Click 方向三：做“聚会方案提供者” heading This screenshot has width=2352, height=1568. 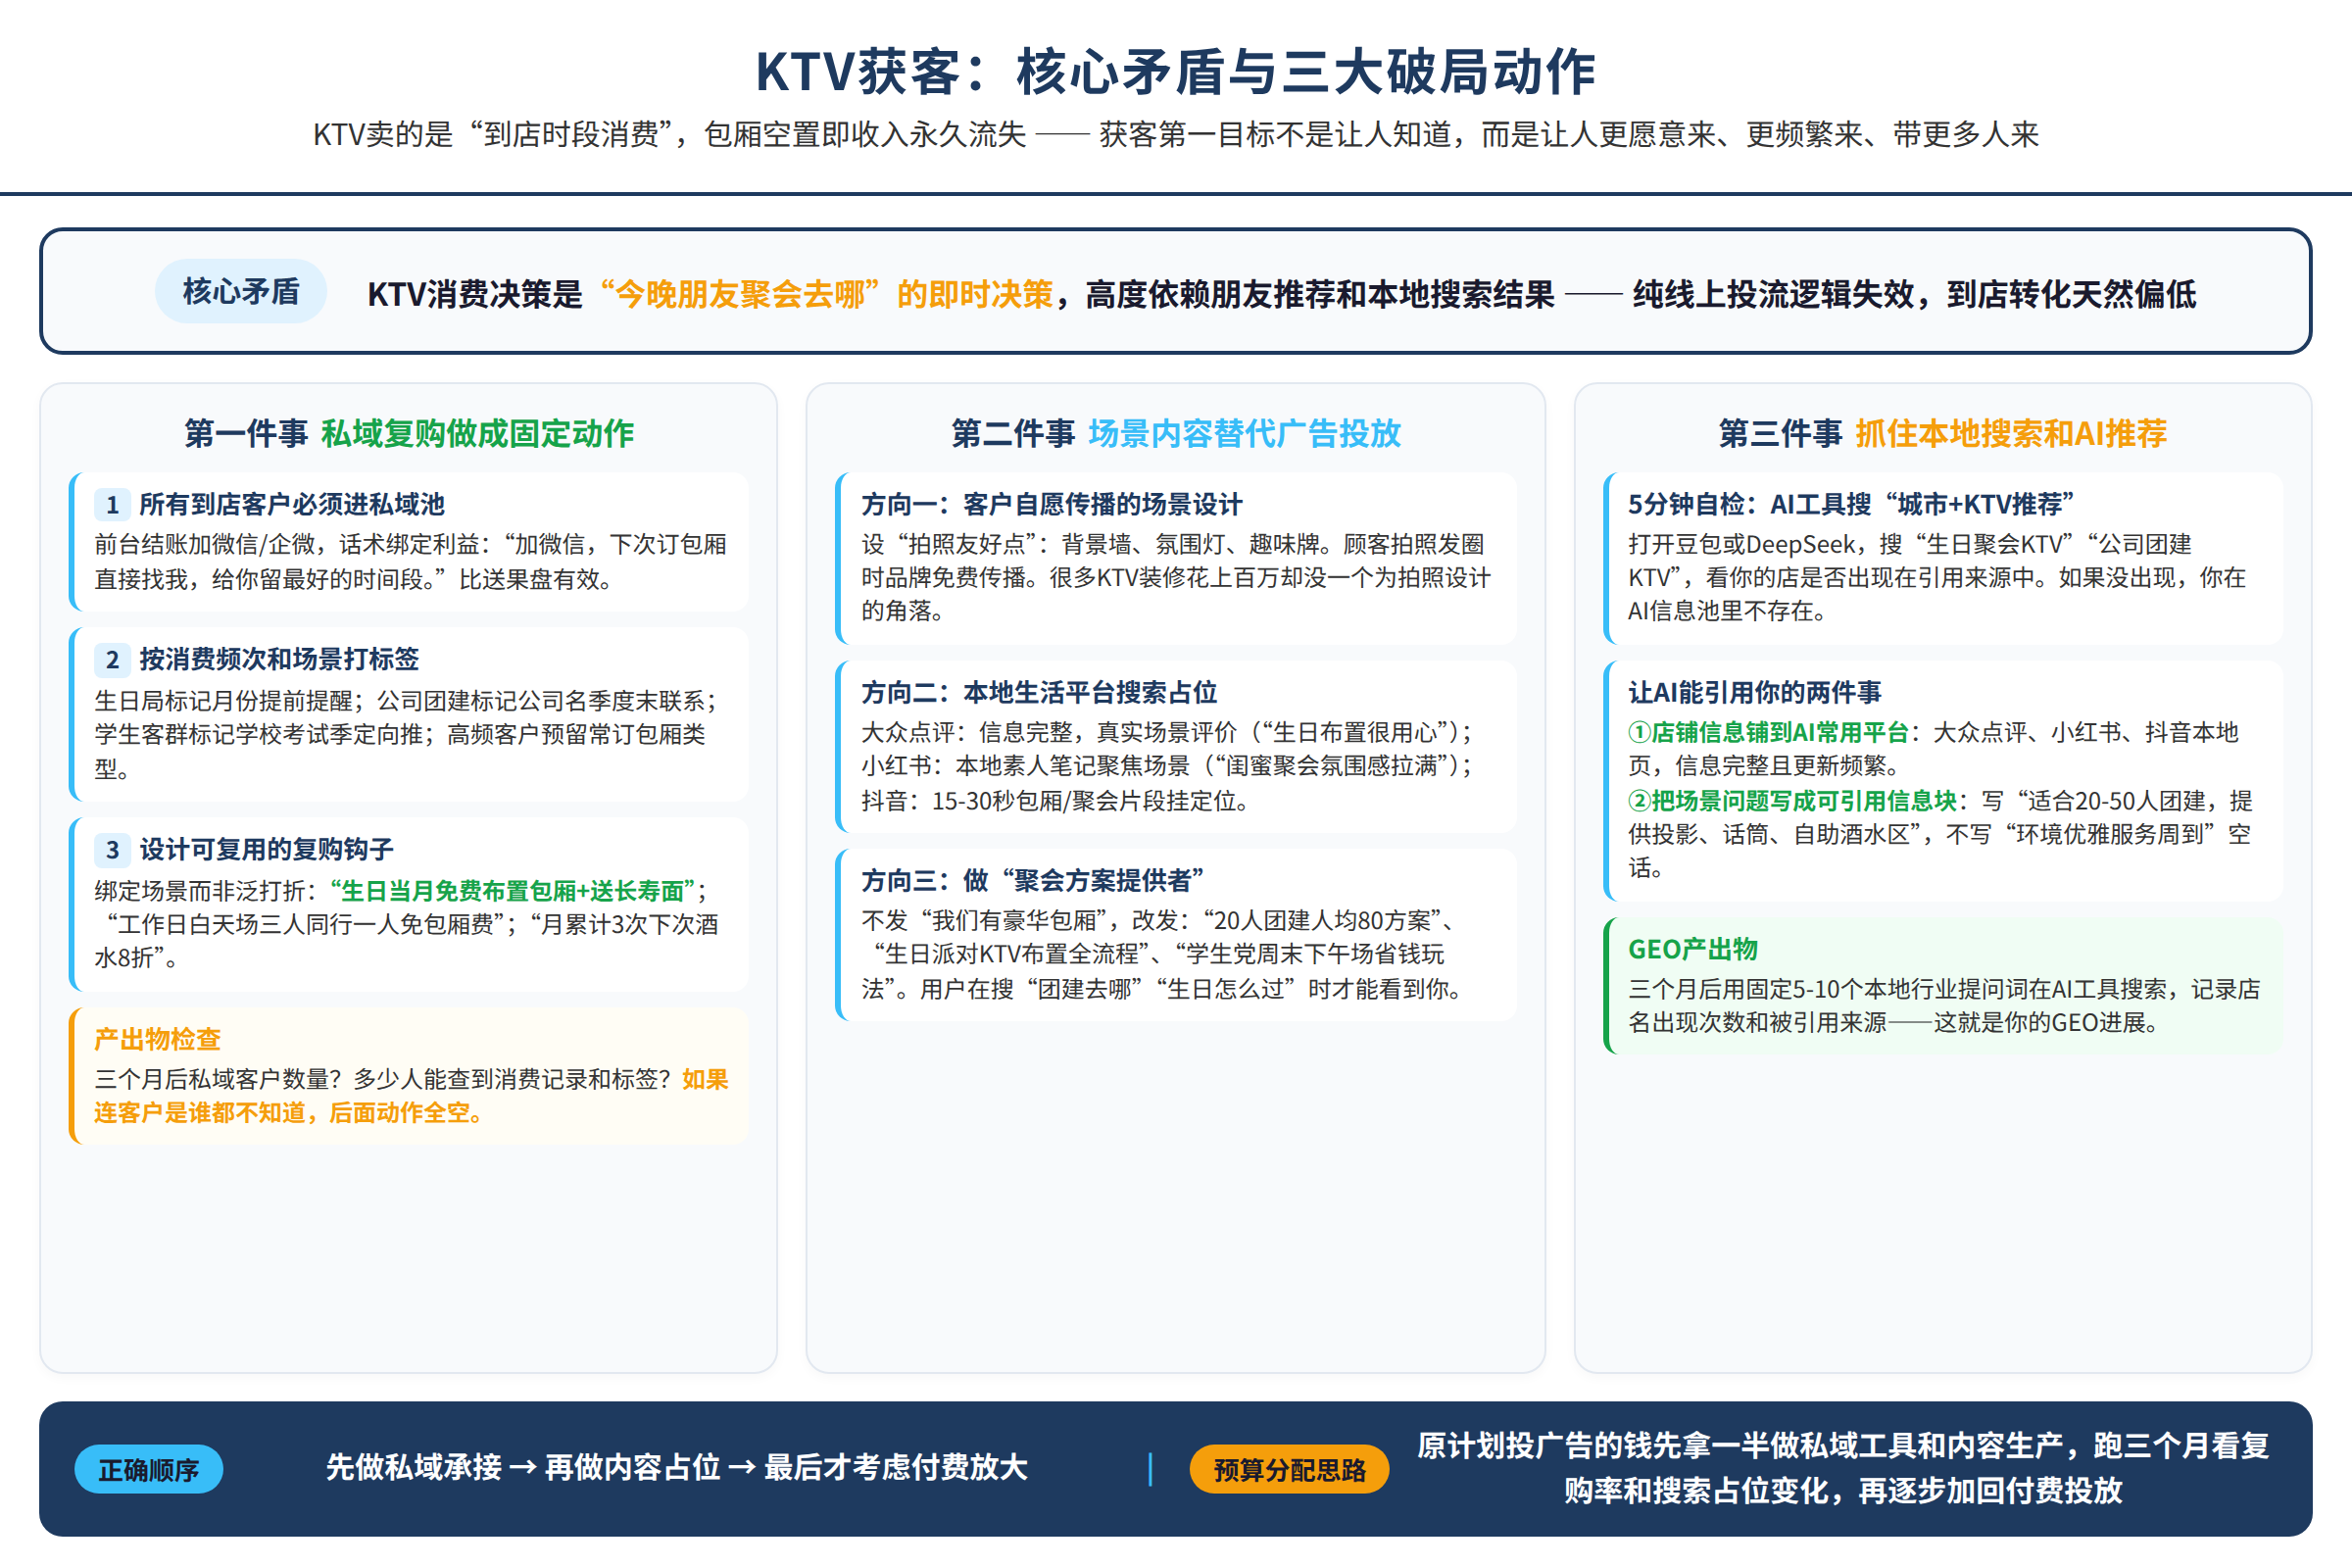(x=1033, y=881)
